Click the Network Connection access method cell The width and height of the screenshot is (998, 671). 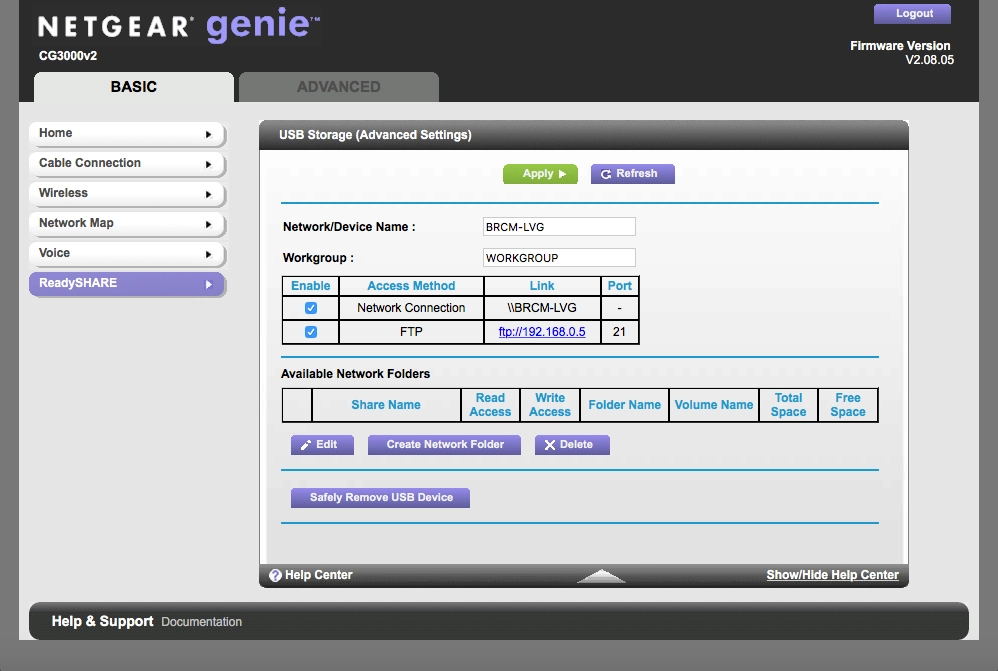click(x=411, y=308)
